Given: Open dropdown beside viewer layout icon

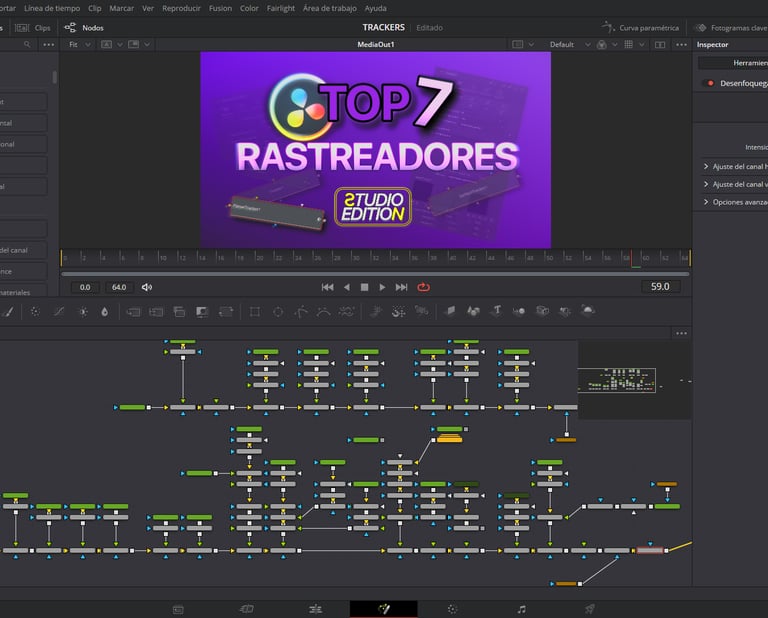Looking at the screenshot, I should [x=531, y=45].
